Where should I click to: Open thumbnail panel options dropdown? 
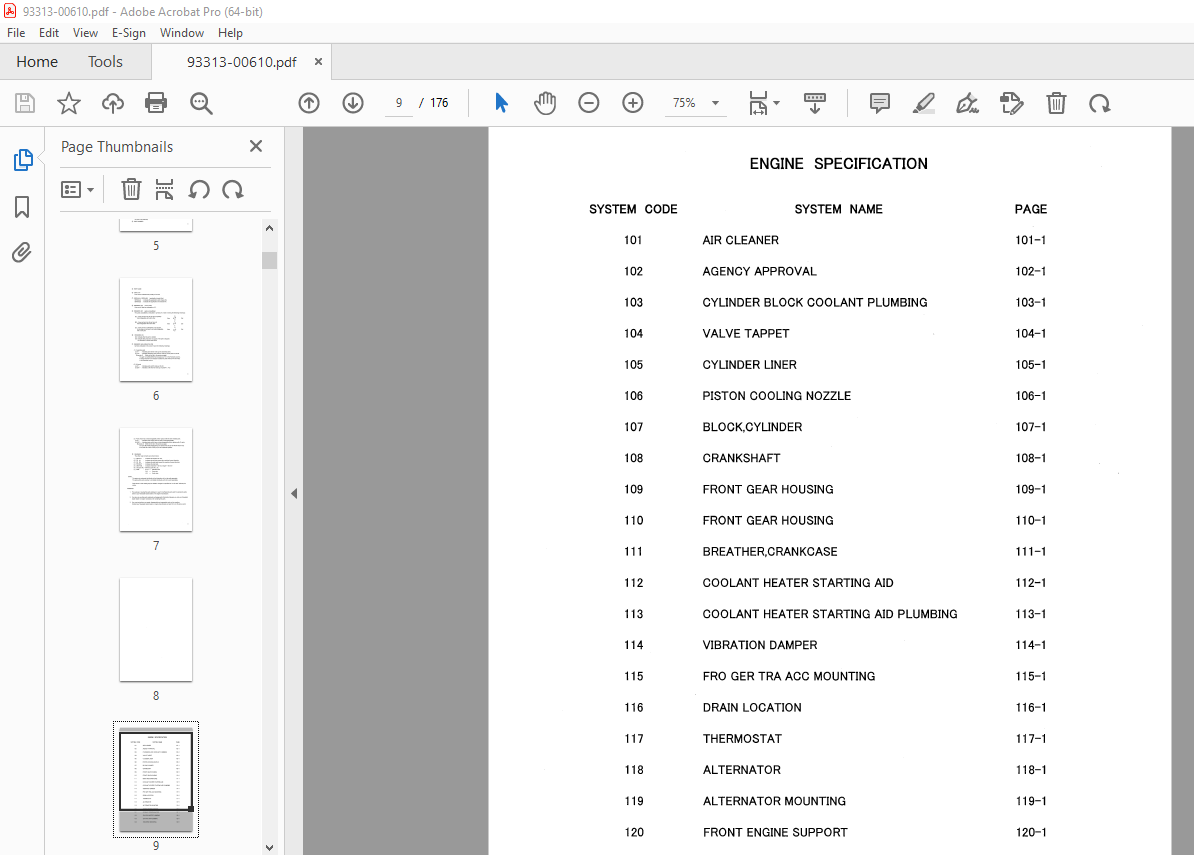tap(77, 189)
